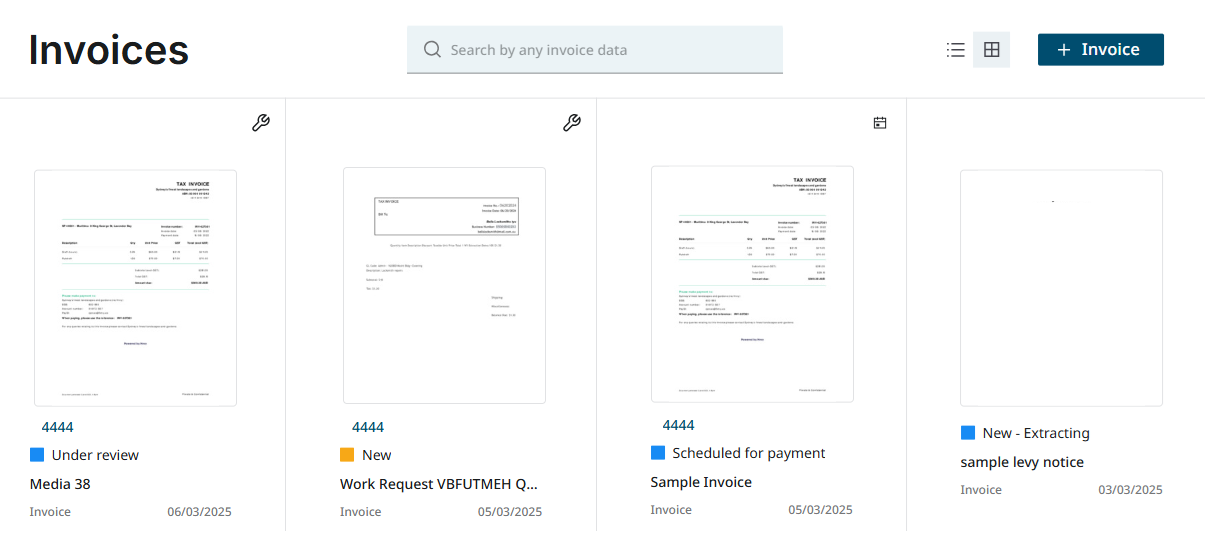Viewport: 1205px width, 539px height.
Task: Click calendar icon on Sample Invoice card
Action: 880,123
